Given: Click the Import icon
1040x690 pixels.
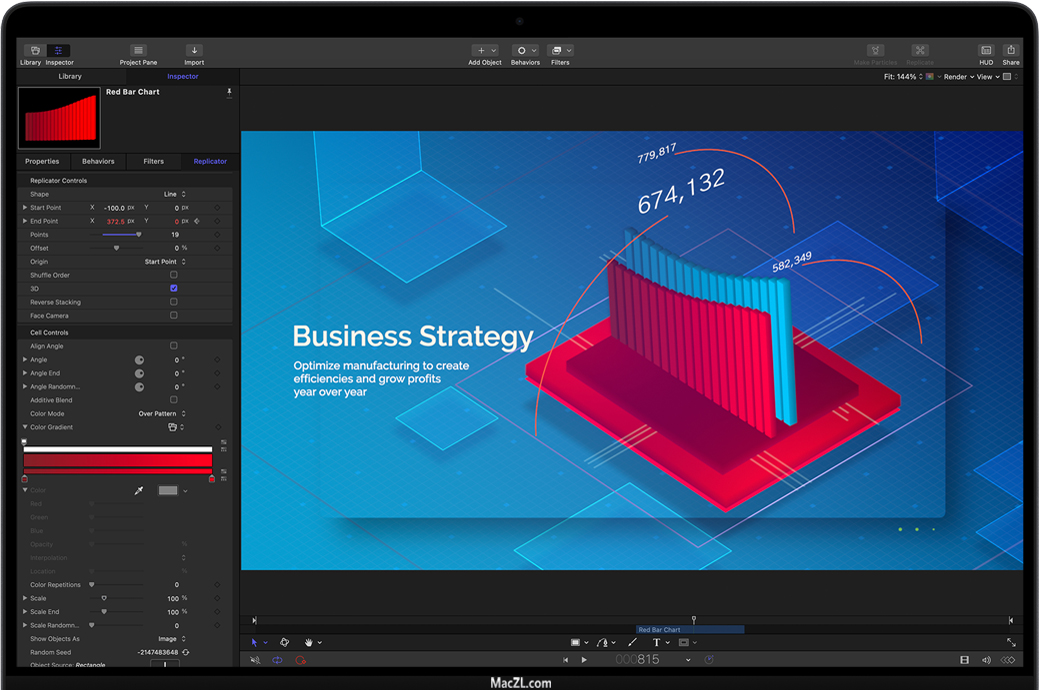Looking at the screenshot, I should (194, 51).
